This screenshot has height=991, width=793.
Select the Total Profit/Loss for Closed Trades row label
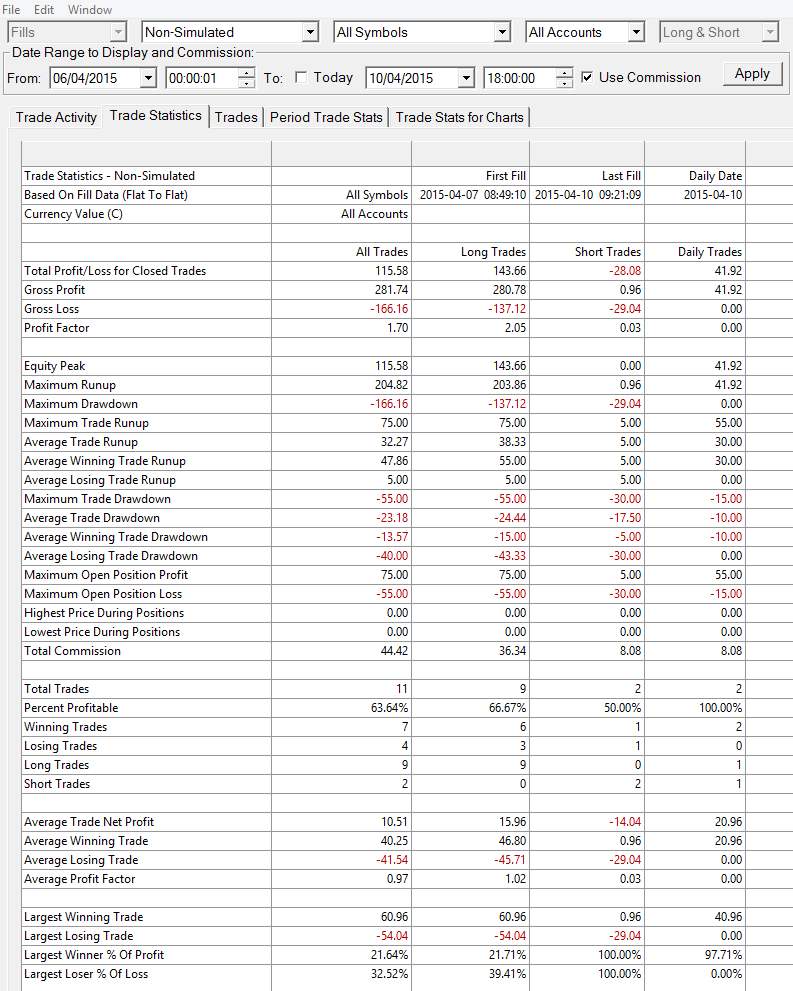pyautogui.click(x=115, y=271)
